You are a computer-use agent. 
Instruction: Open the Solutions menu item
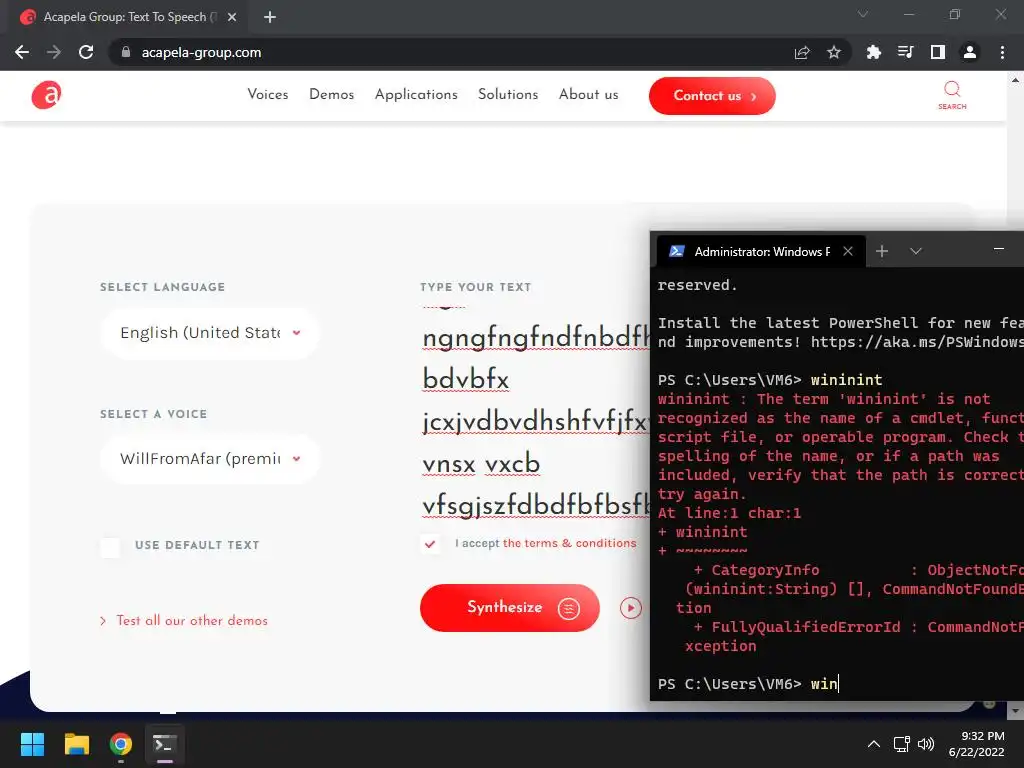[508, 95]
